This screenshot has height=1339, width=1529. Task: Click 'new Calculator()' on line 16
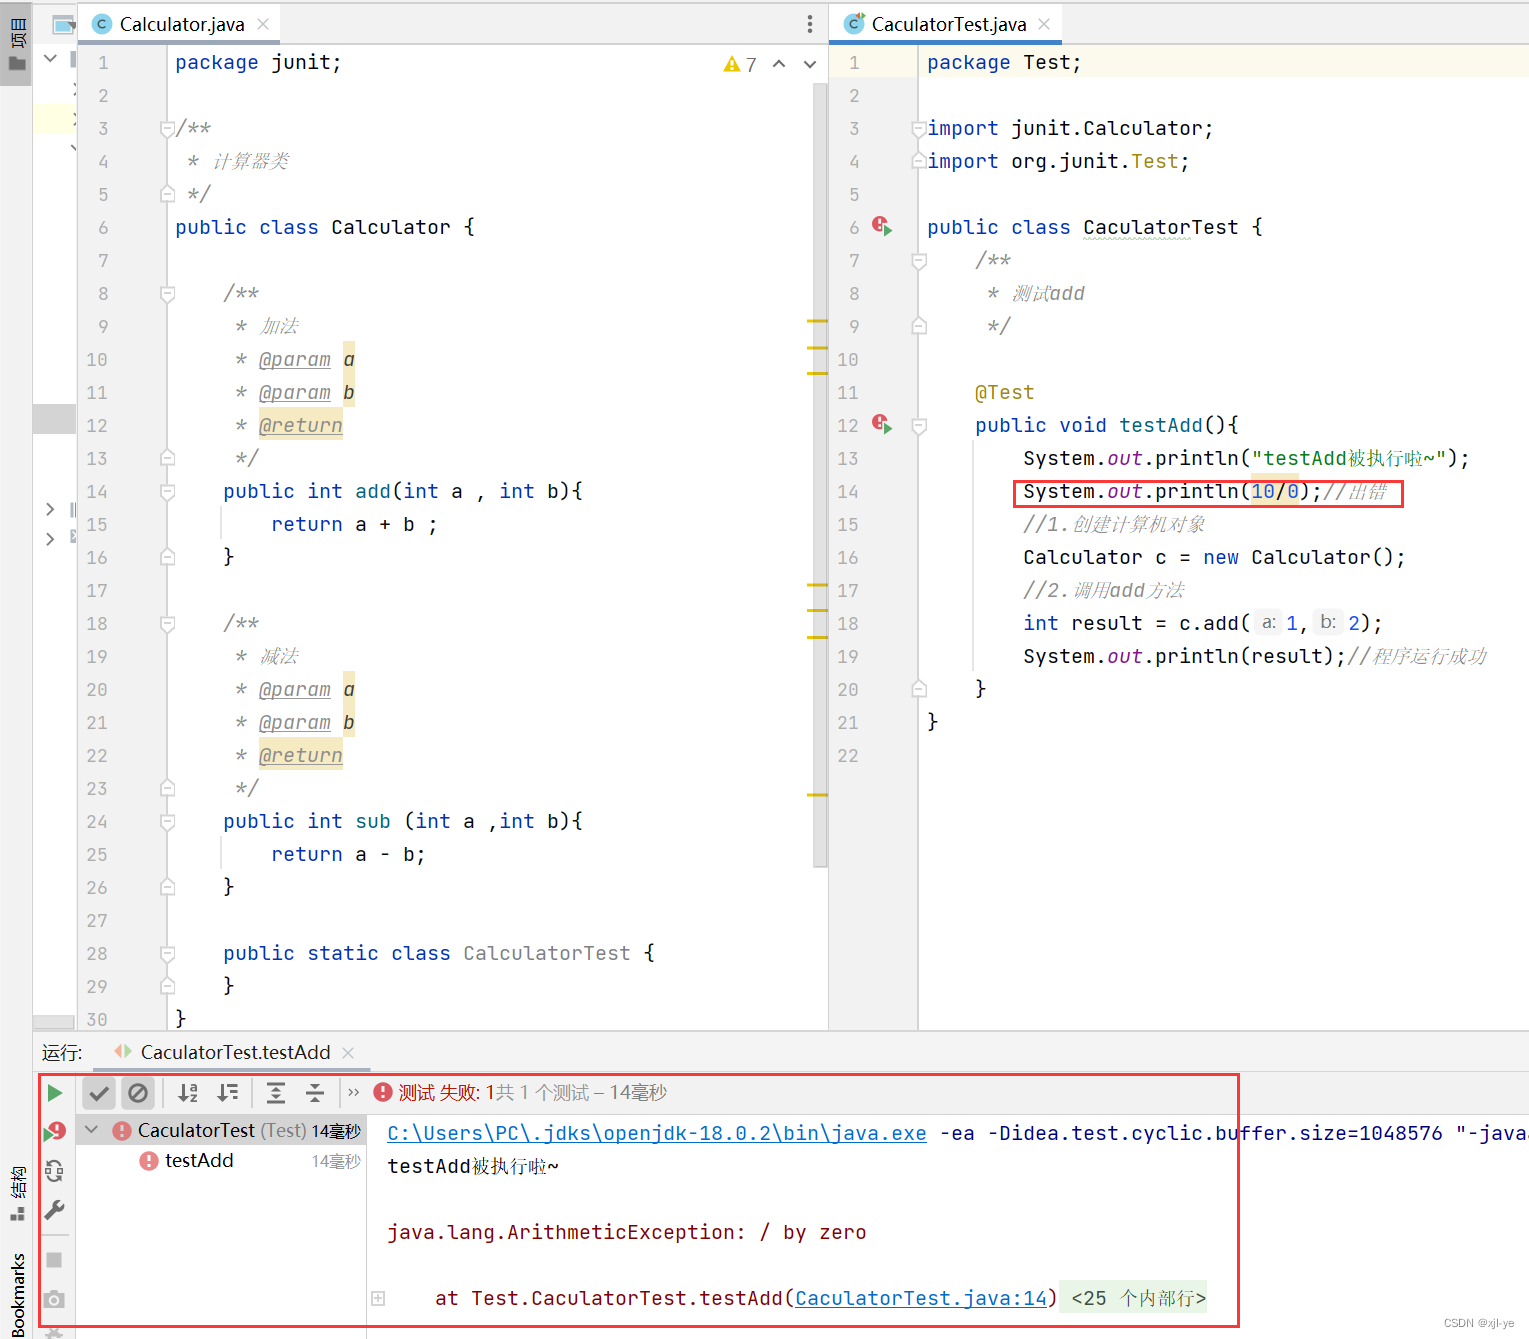tap(1299, 557)
